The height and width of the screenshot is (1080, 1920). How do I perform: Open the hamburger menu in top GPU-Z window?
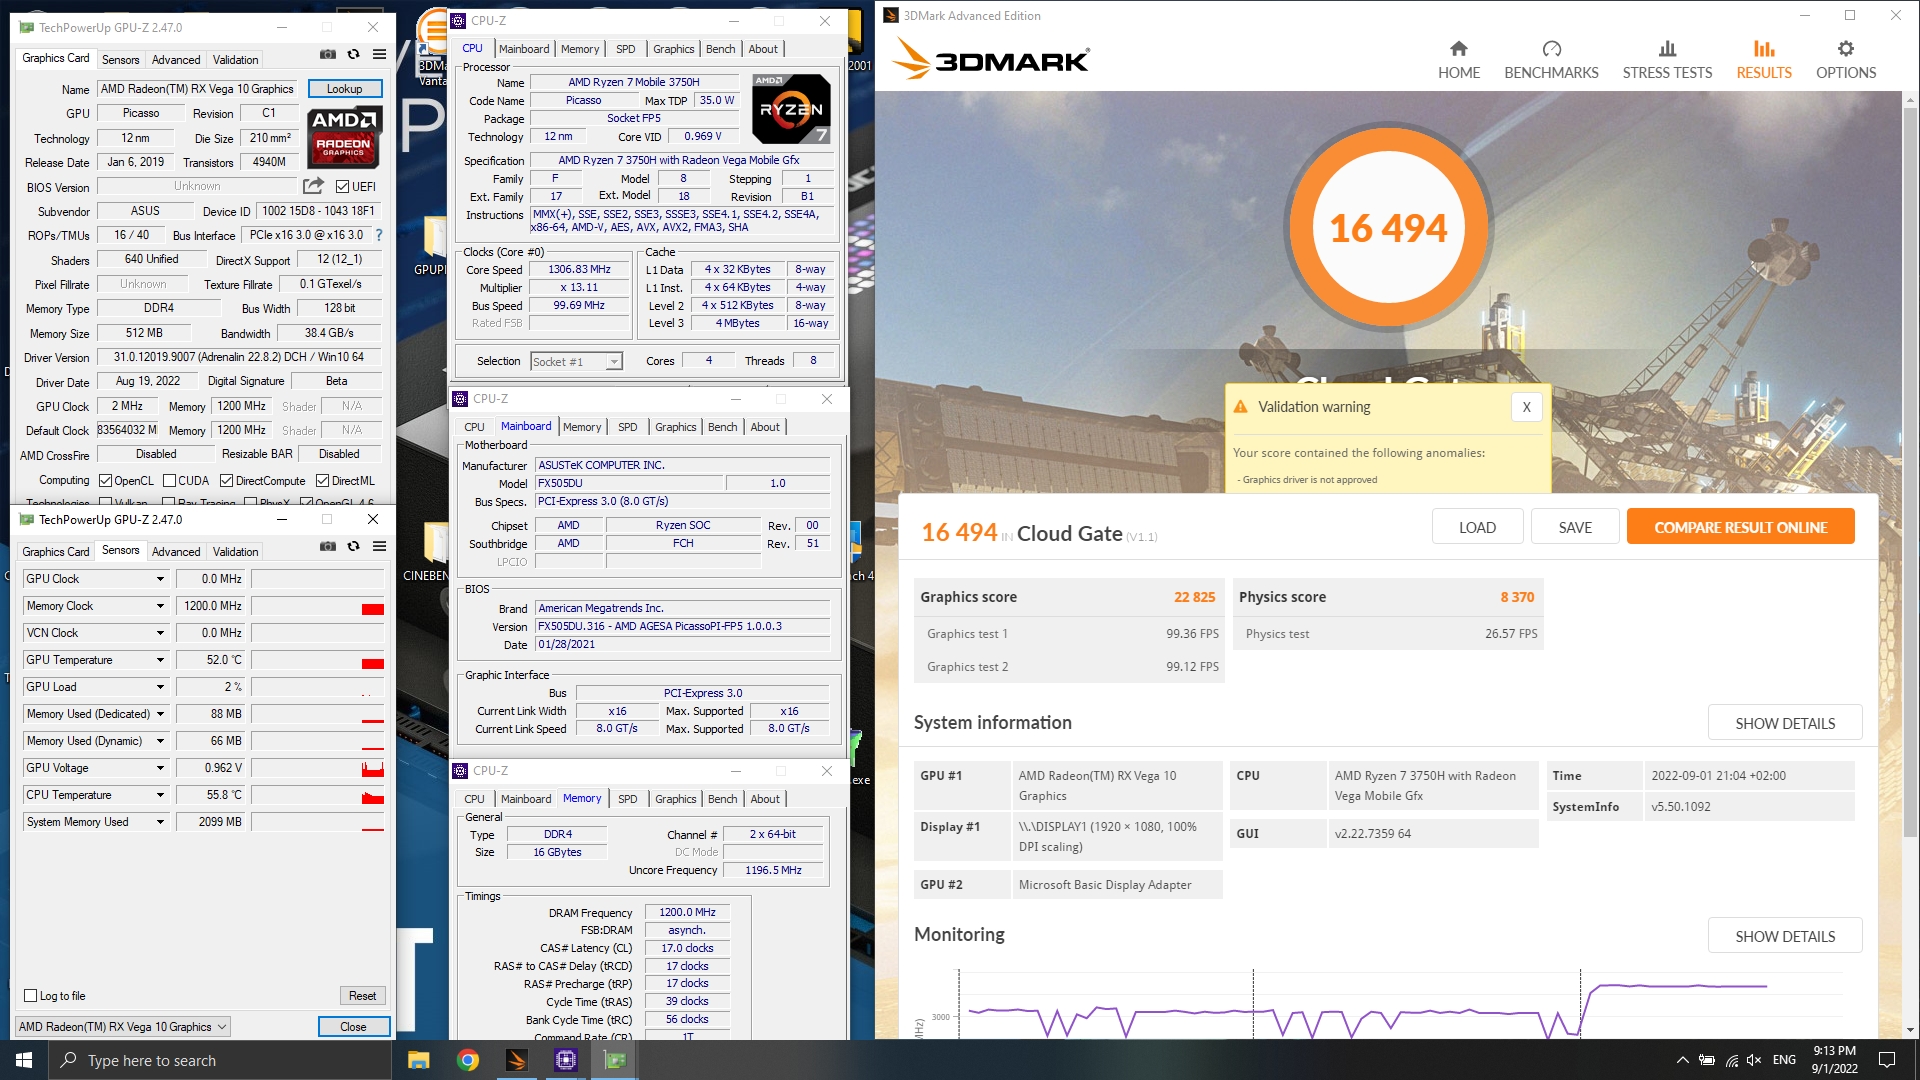coord(380,54)
